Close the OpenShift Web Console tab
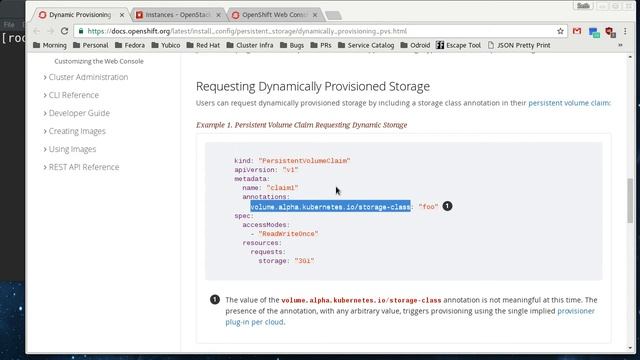This screenshot has height=360, width=640. [315, 15]
